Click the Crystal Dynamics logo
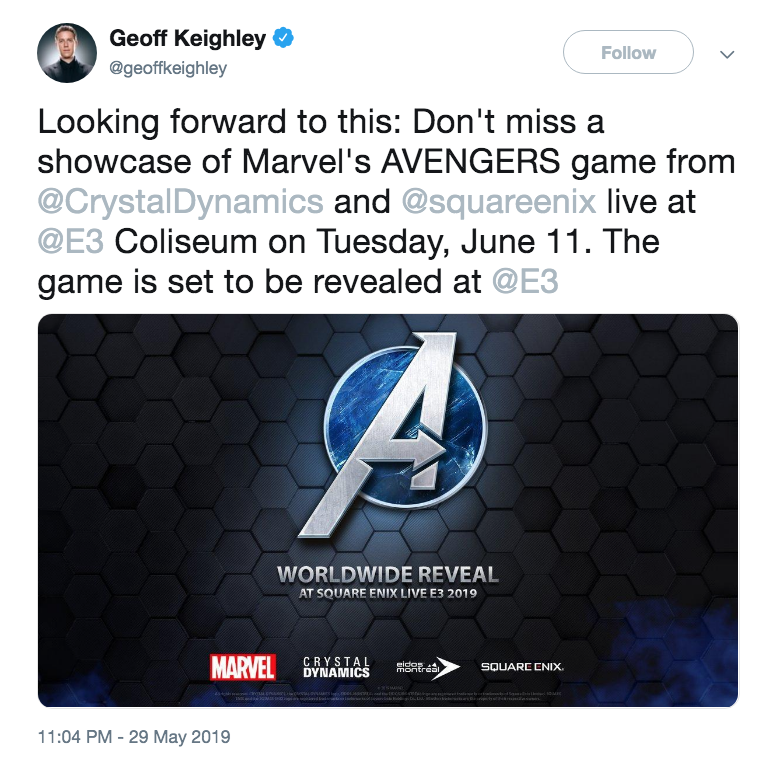 click(x=336, y=667)
